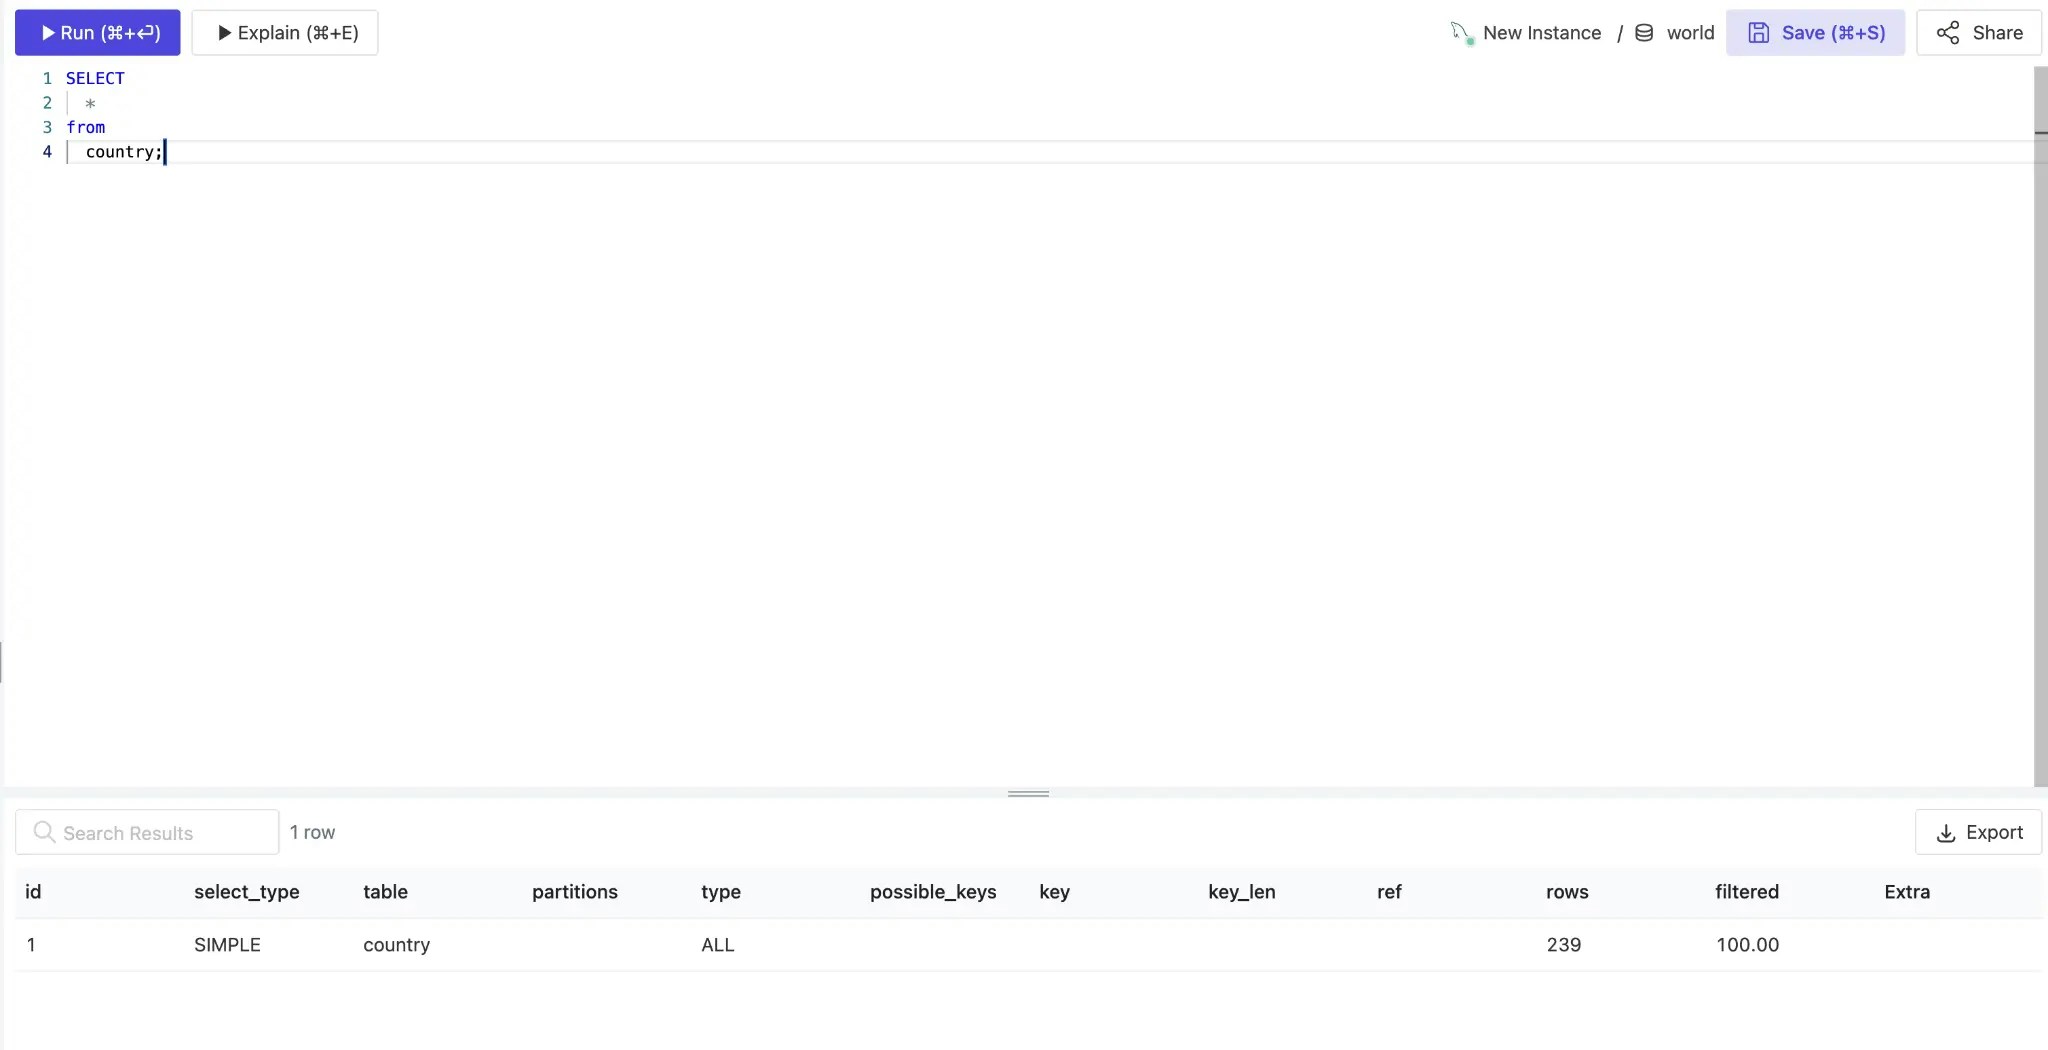
Task: Focus the Search Results field
Action: tap(147, 832)
